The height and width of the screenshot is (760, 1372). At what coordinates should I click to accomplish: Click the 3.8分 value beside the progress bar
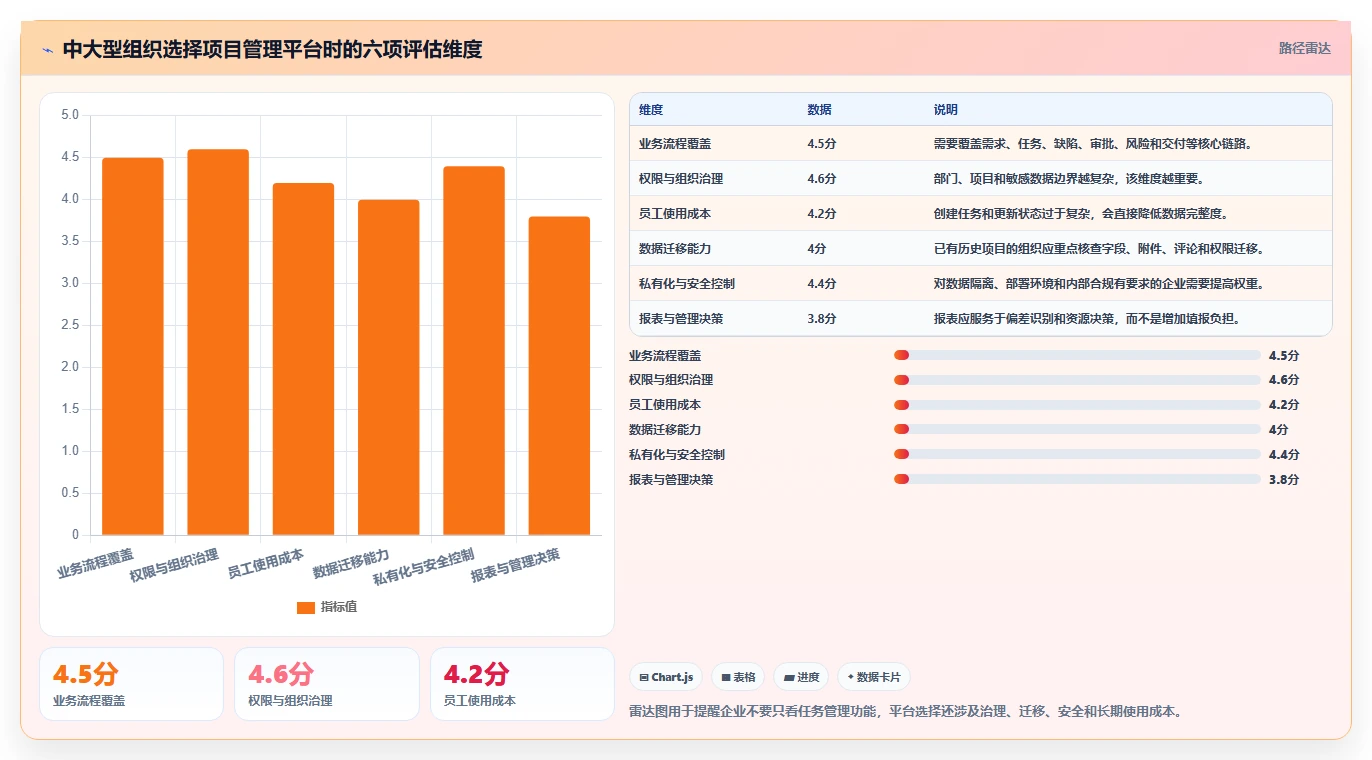coord(1284,479)
